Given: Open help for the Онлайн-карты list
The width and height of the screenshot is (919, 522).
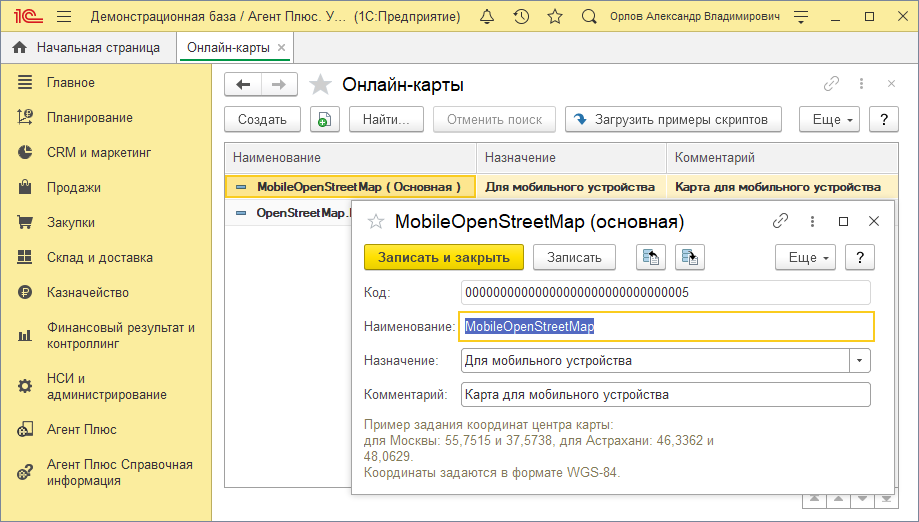Looking at the screenshot, I should pos(883,120).
